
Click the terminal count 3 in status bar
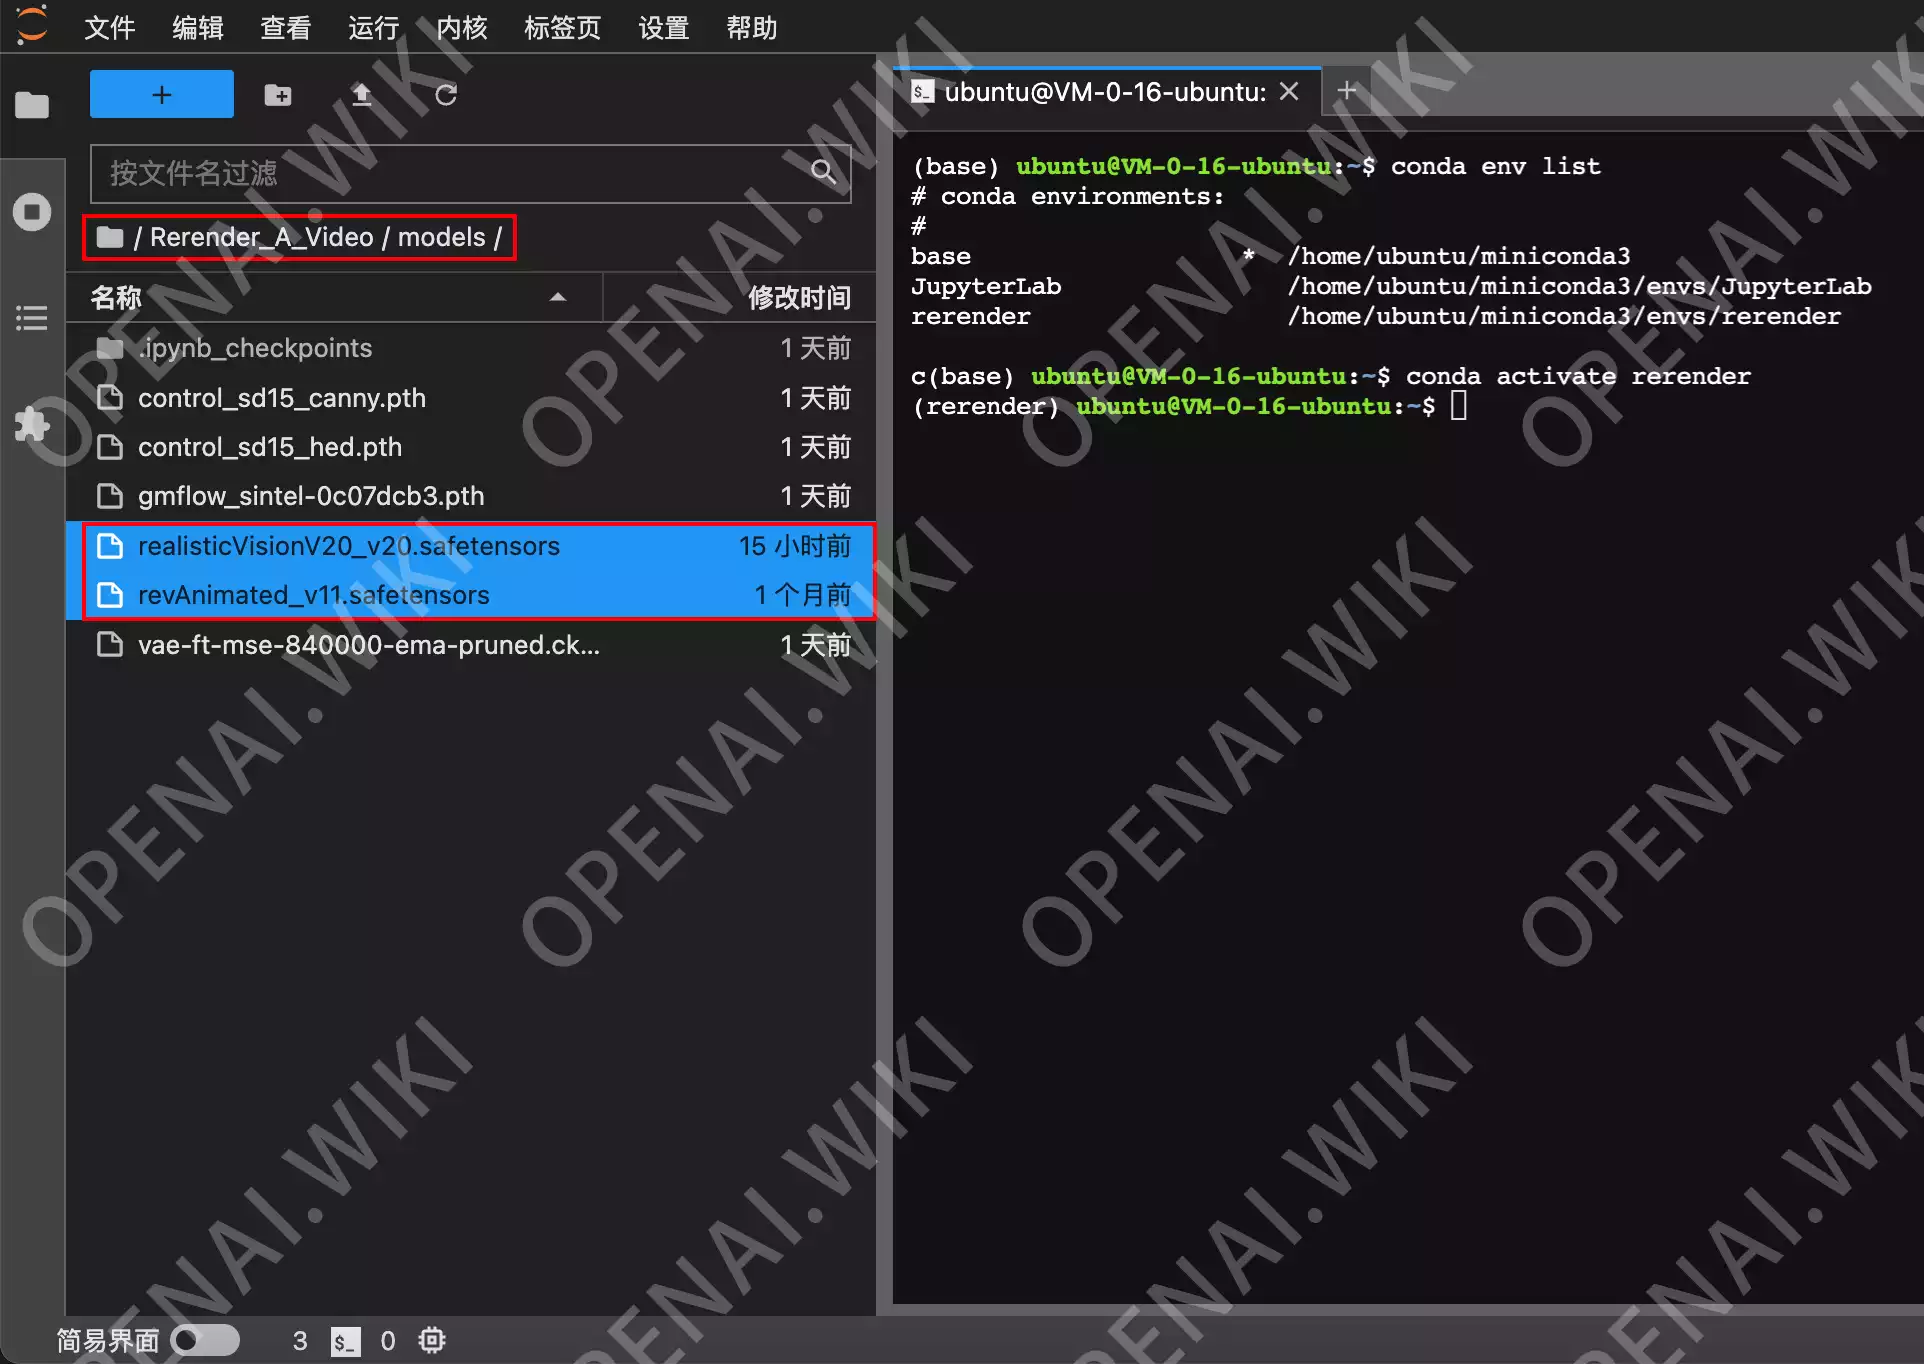tap(300, 1341)
